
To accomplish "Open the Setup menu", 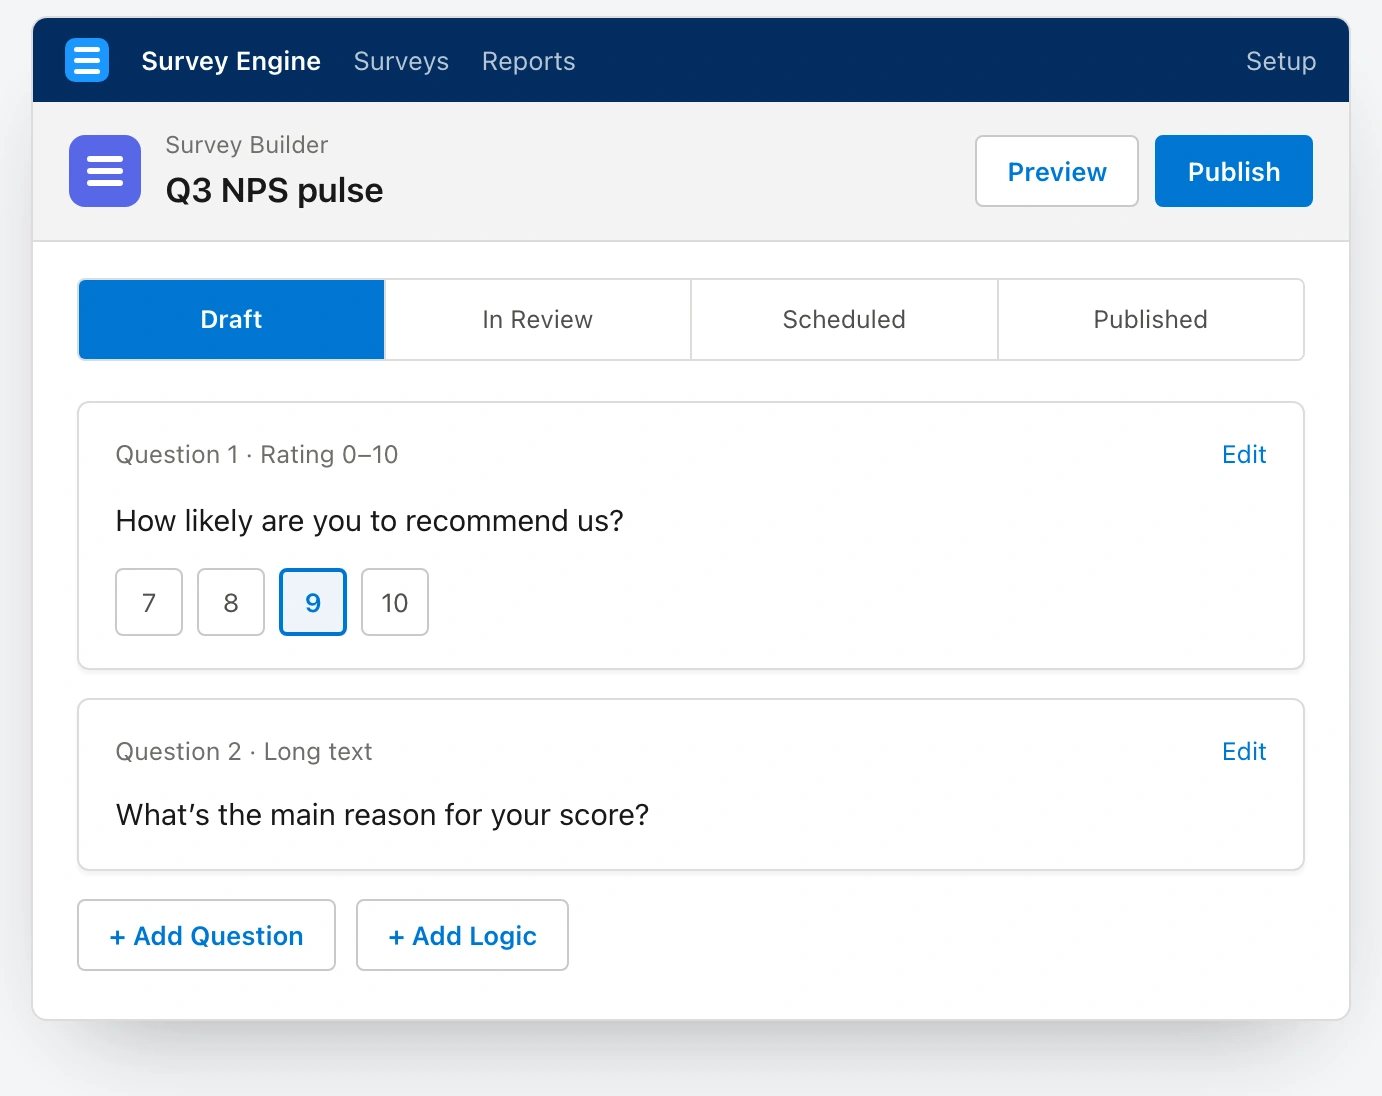I will (1280, 61).
